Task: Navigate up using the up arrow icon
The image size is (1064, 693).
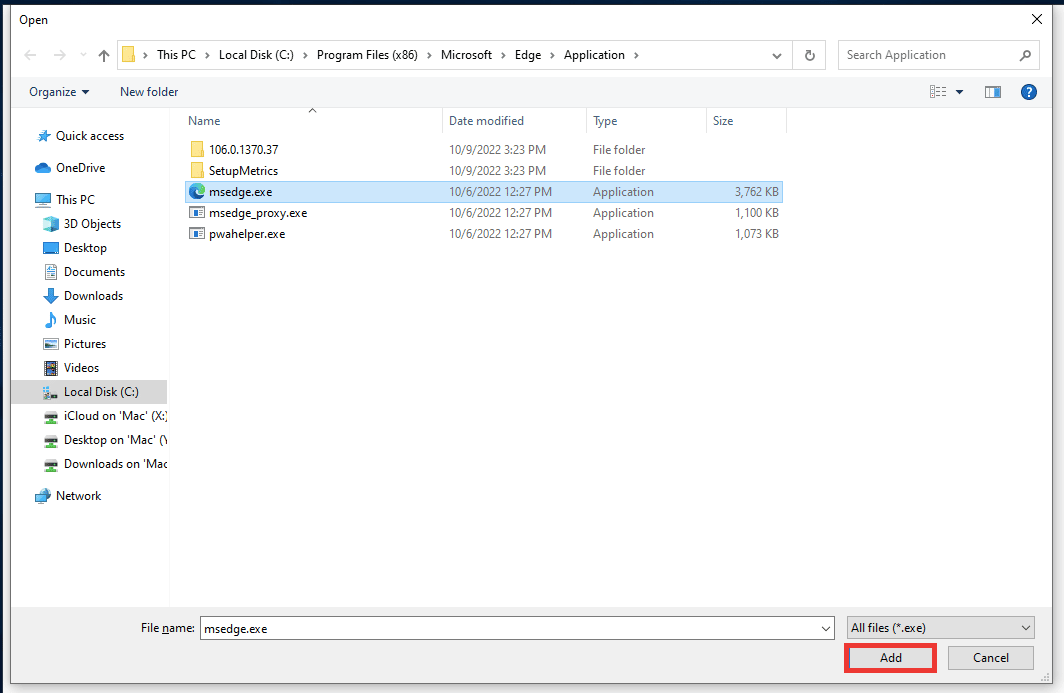Action: (x=103, y=55)
